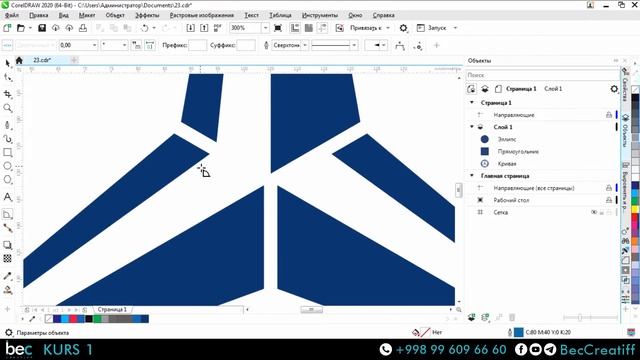Open the Файл menu
This screenshot has height=360, width=640.
pos(12,15)
